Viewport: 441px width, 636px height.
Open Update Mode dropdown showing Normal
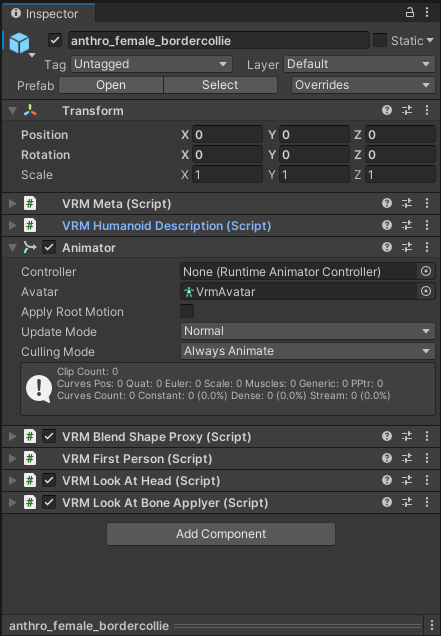coord(308,331)
